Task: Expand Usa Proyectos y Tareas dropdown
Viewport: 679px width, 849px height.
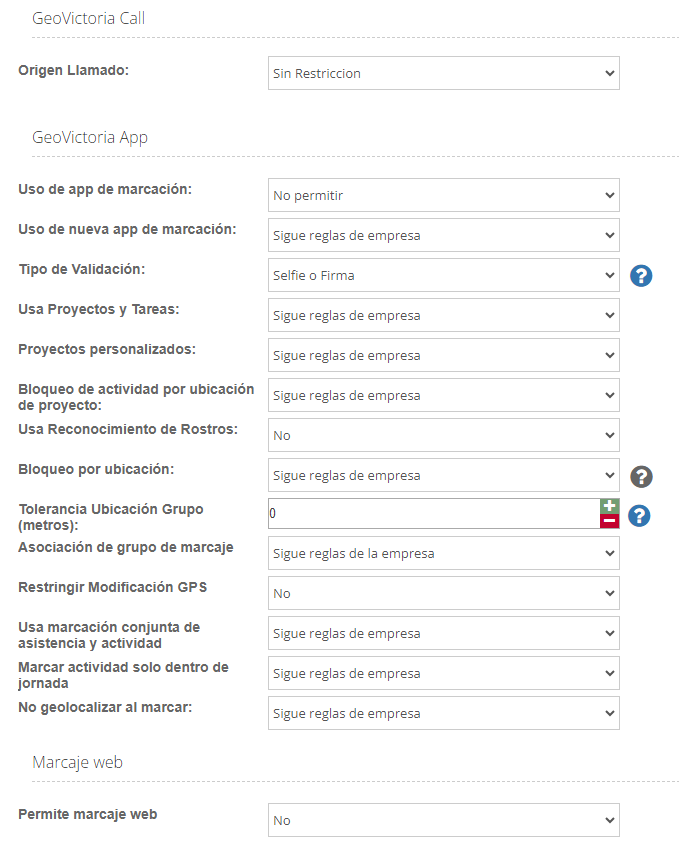Action: pos(443,316)
